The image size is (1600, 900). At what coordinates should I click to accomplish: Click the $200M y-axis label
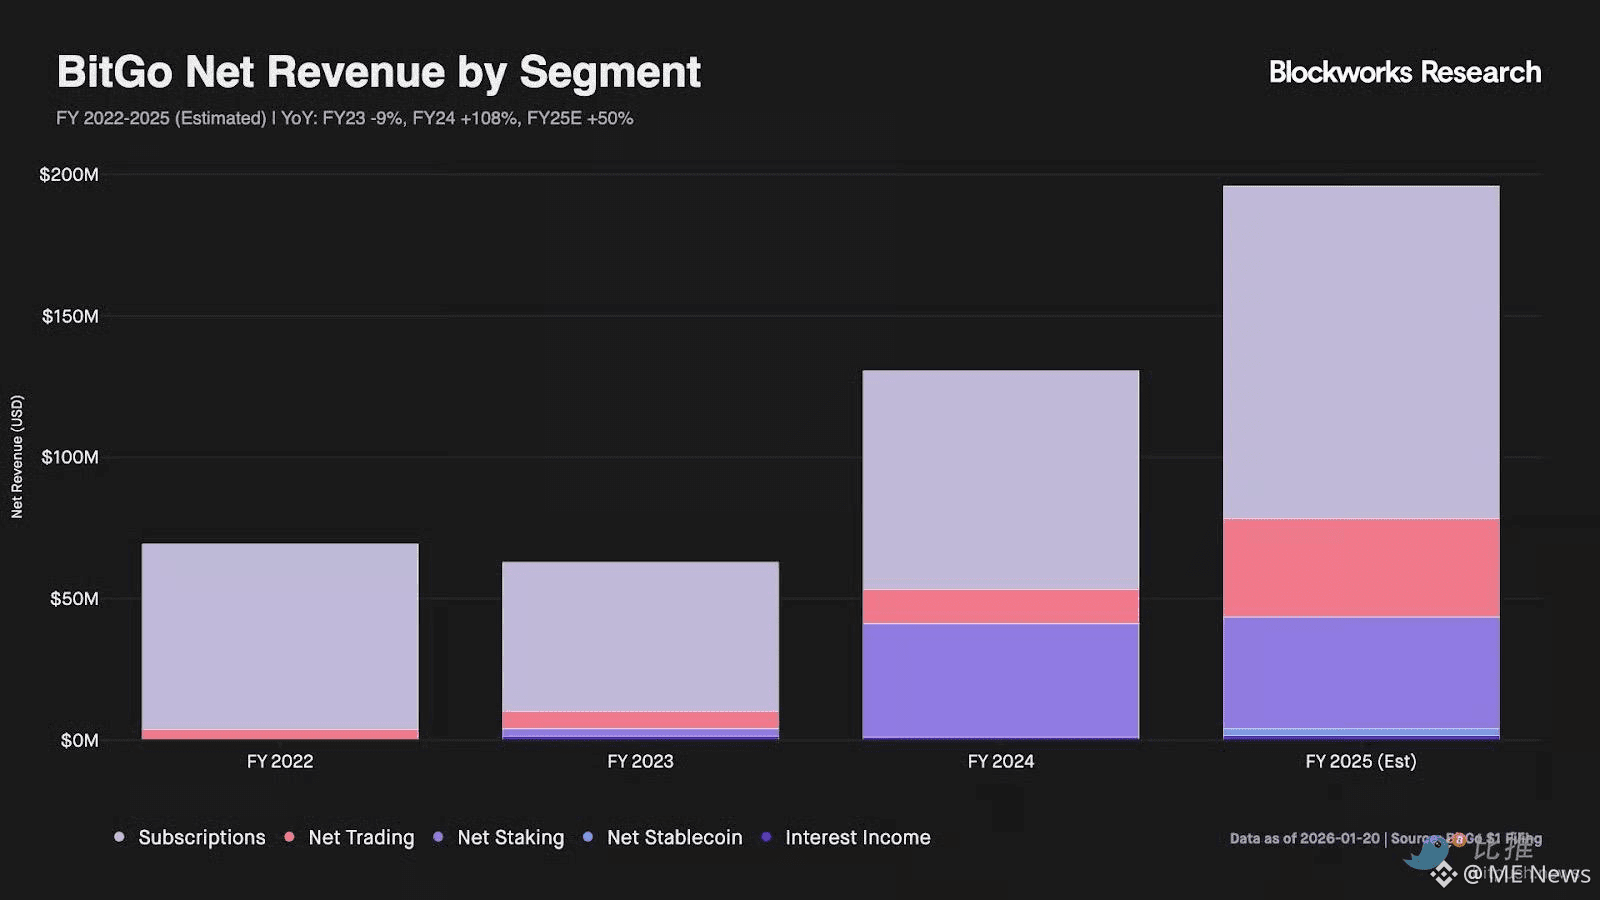pyautogui.click(x=69, y=175)
